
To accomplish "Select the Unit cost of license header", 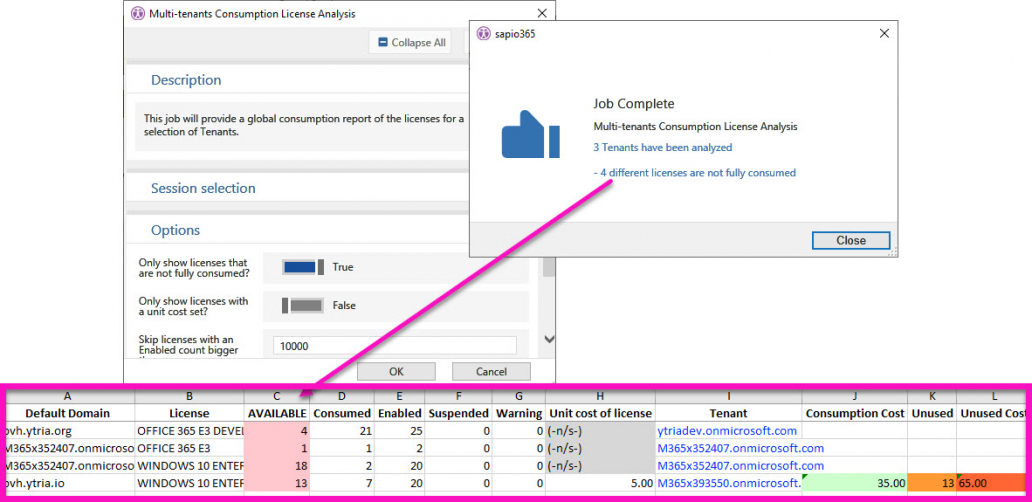I will pyautogui.click(x=600, y=413).
